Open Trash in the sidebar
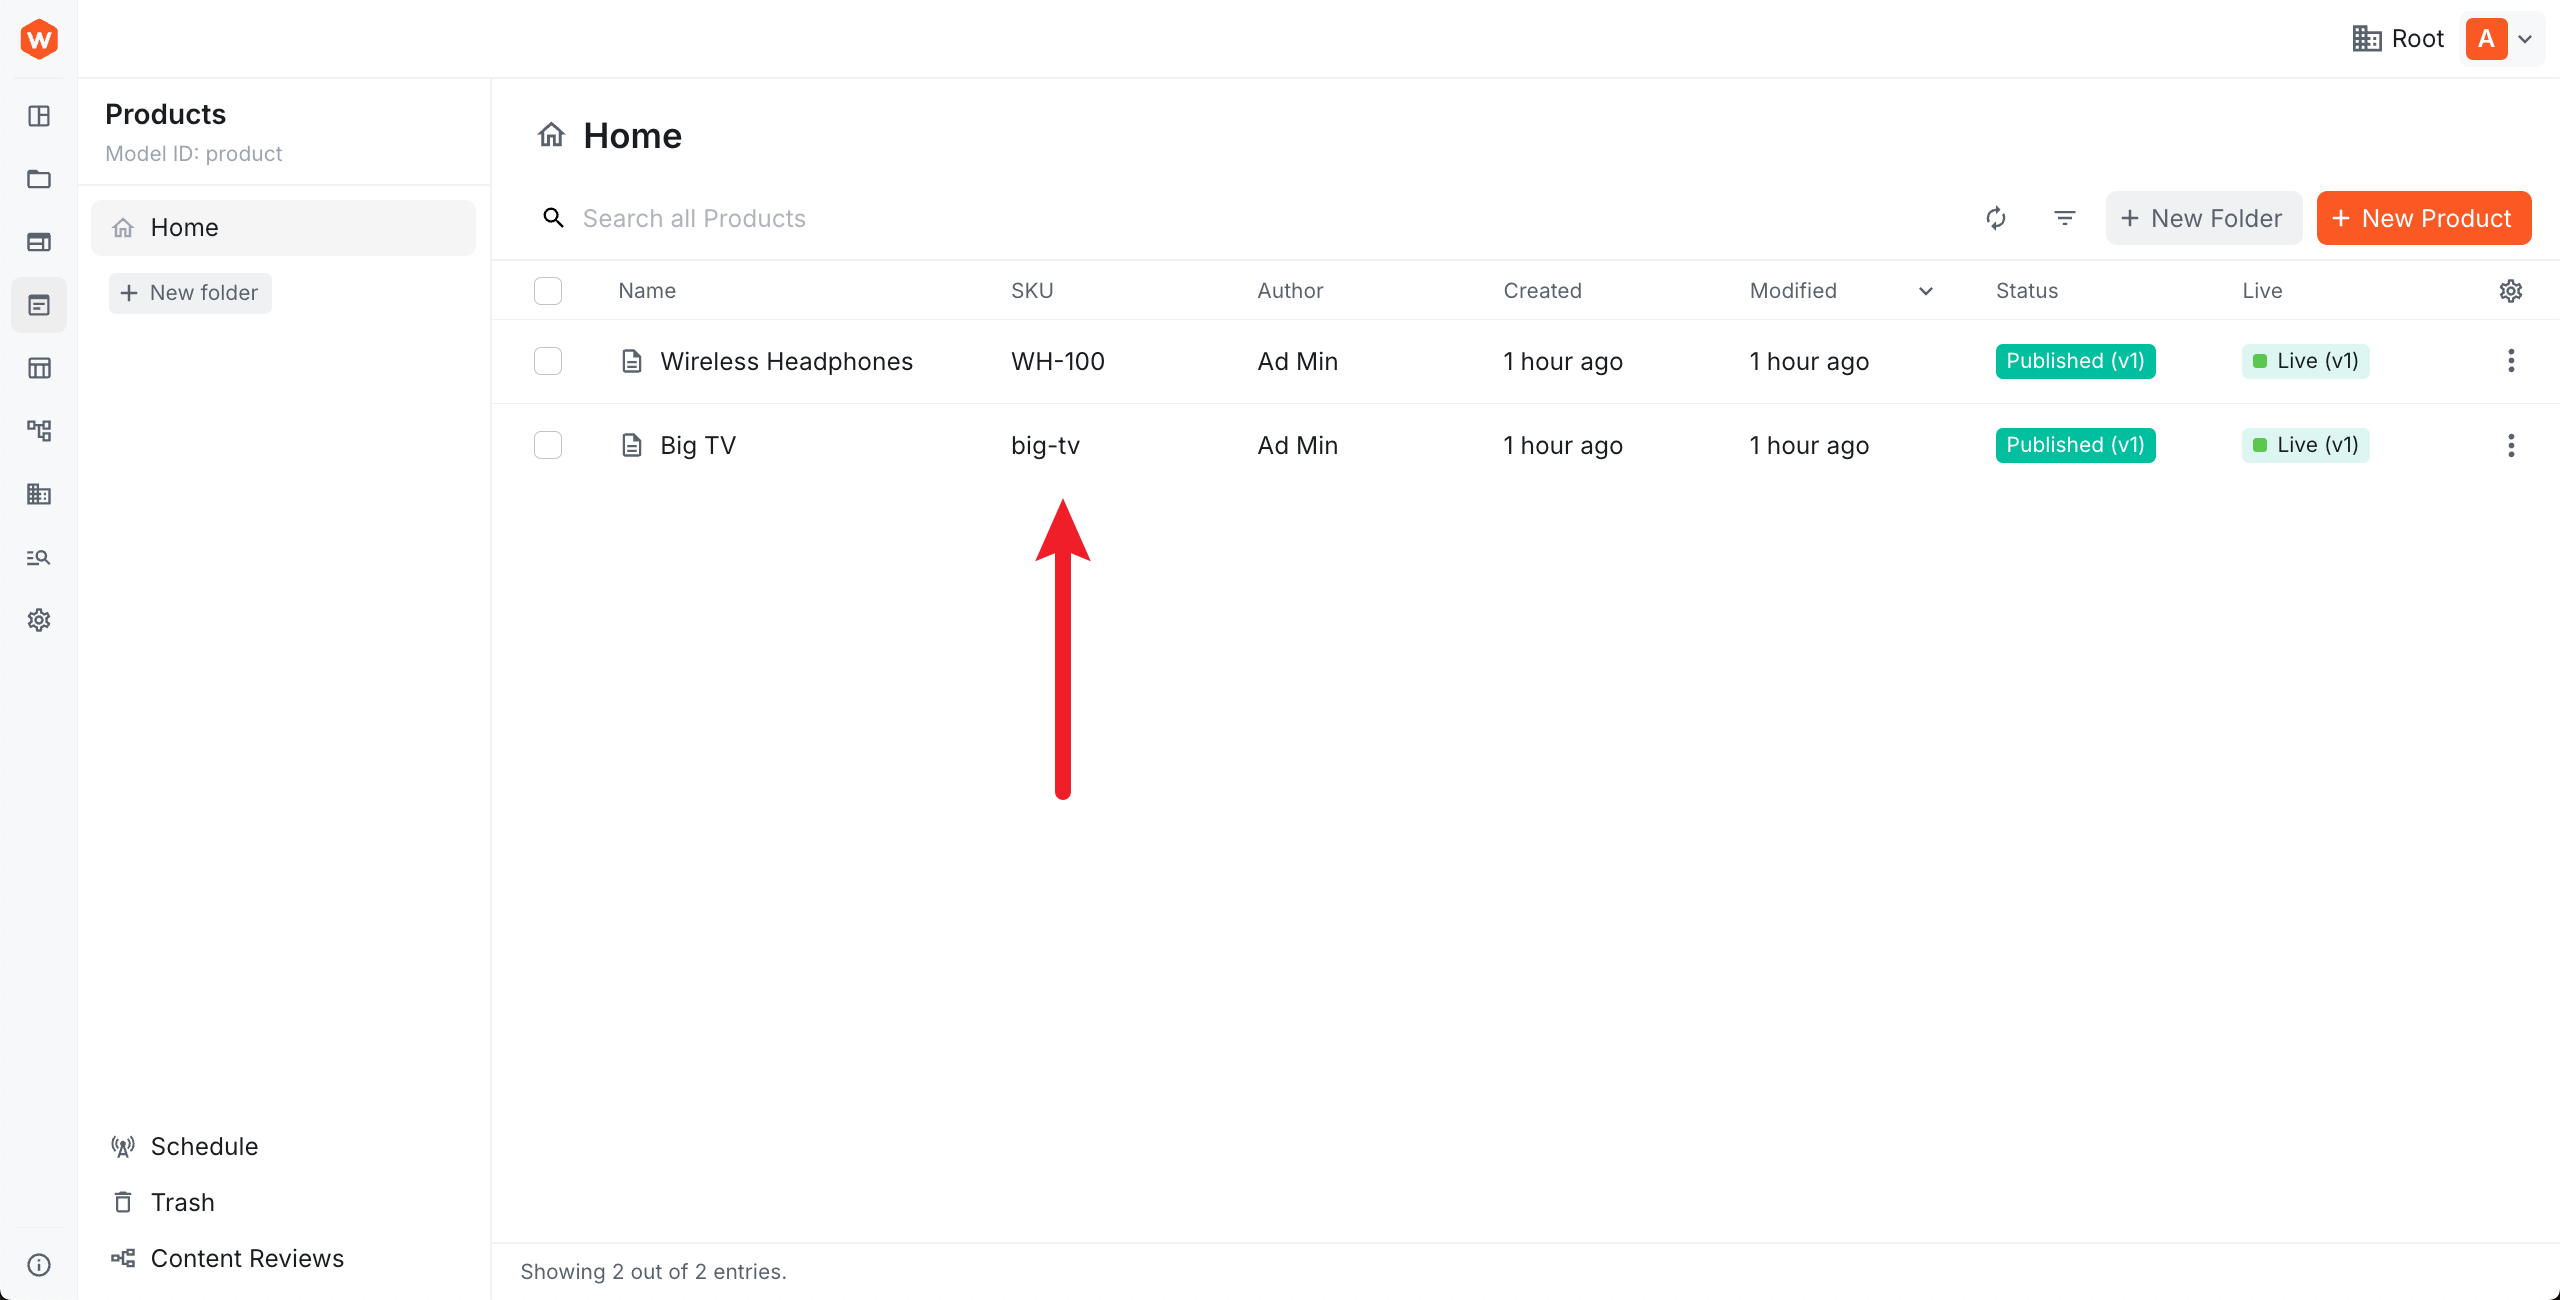 pyautogui.click(x=182, y=1202)
